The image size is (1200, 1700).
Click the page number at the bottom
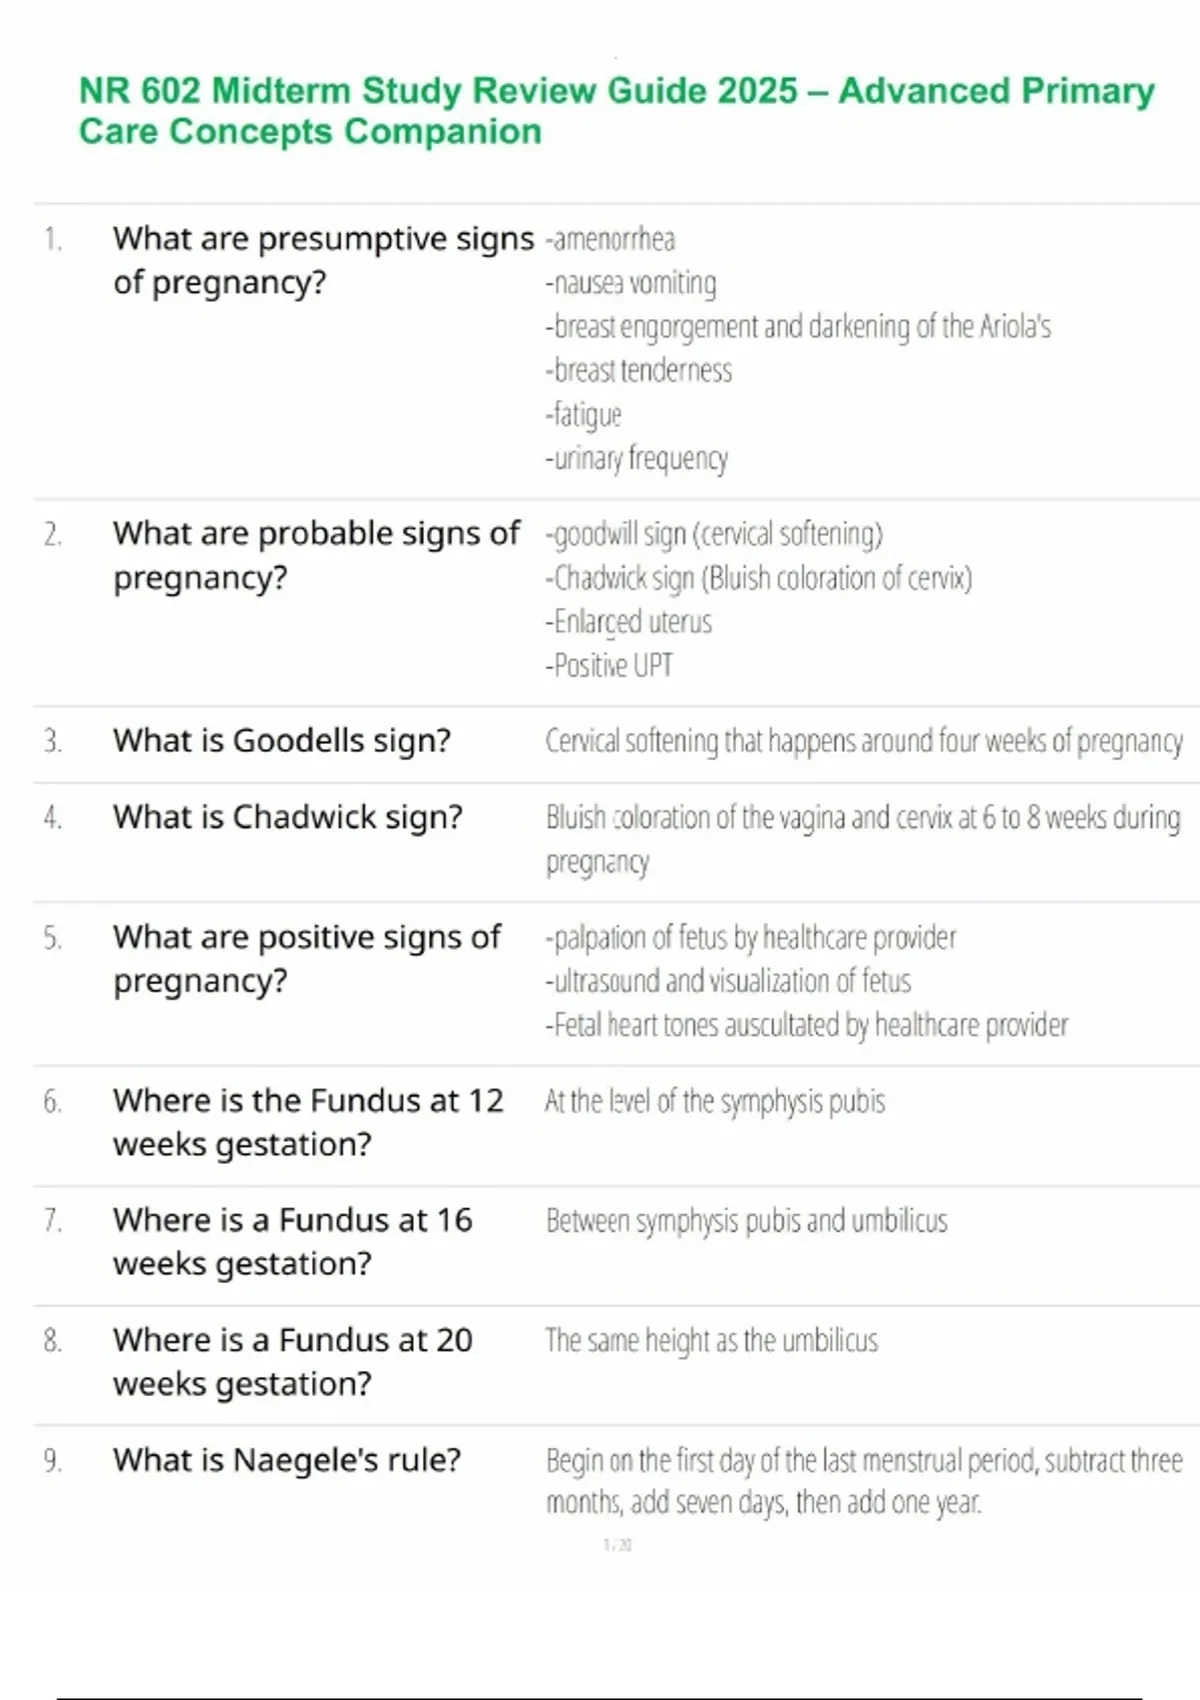pyautogui.click(x=617, y=1545)
